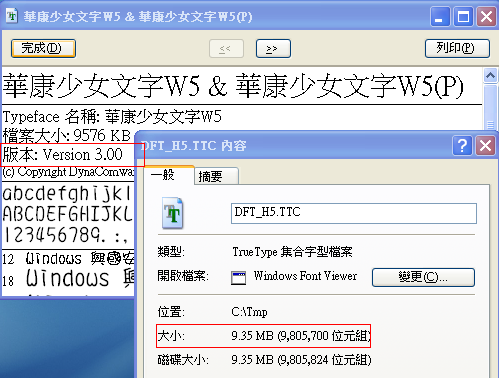The width and height of the screenshot is (499, 378).
Task: Click the font viewer title bar icon
Action: [12, 16]
